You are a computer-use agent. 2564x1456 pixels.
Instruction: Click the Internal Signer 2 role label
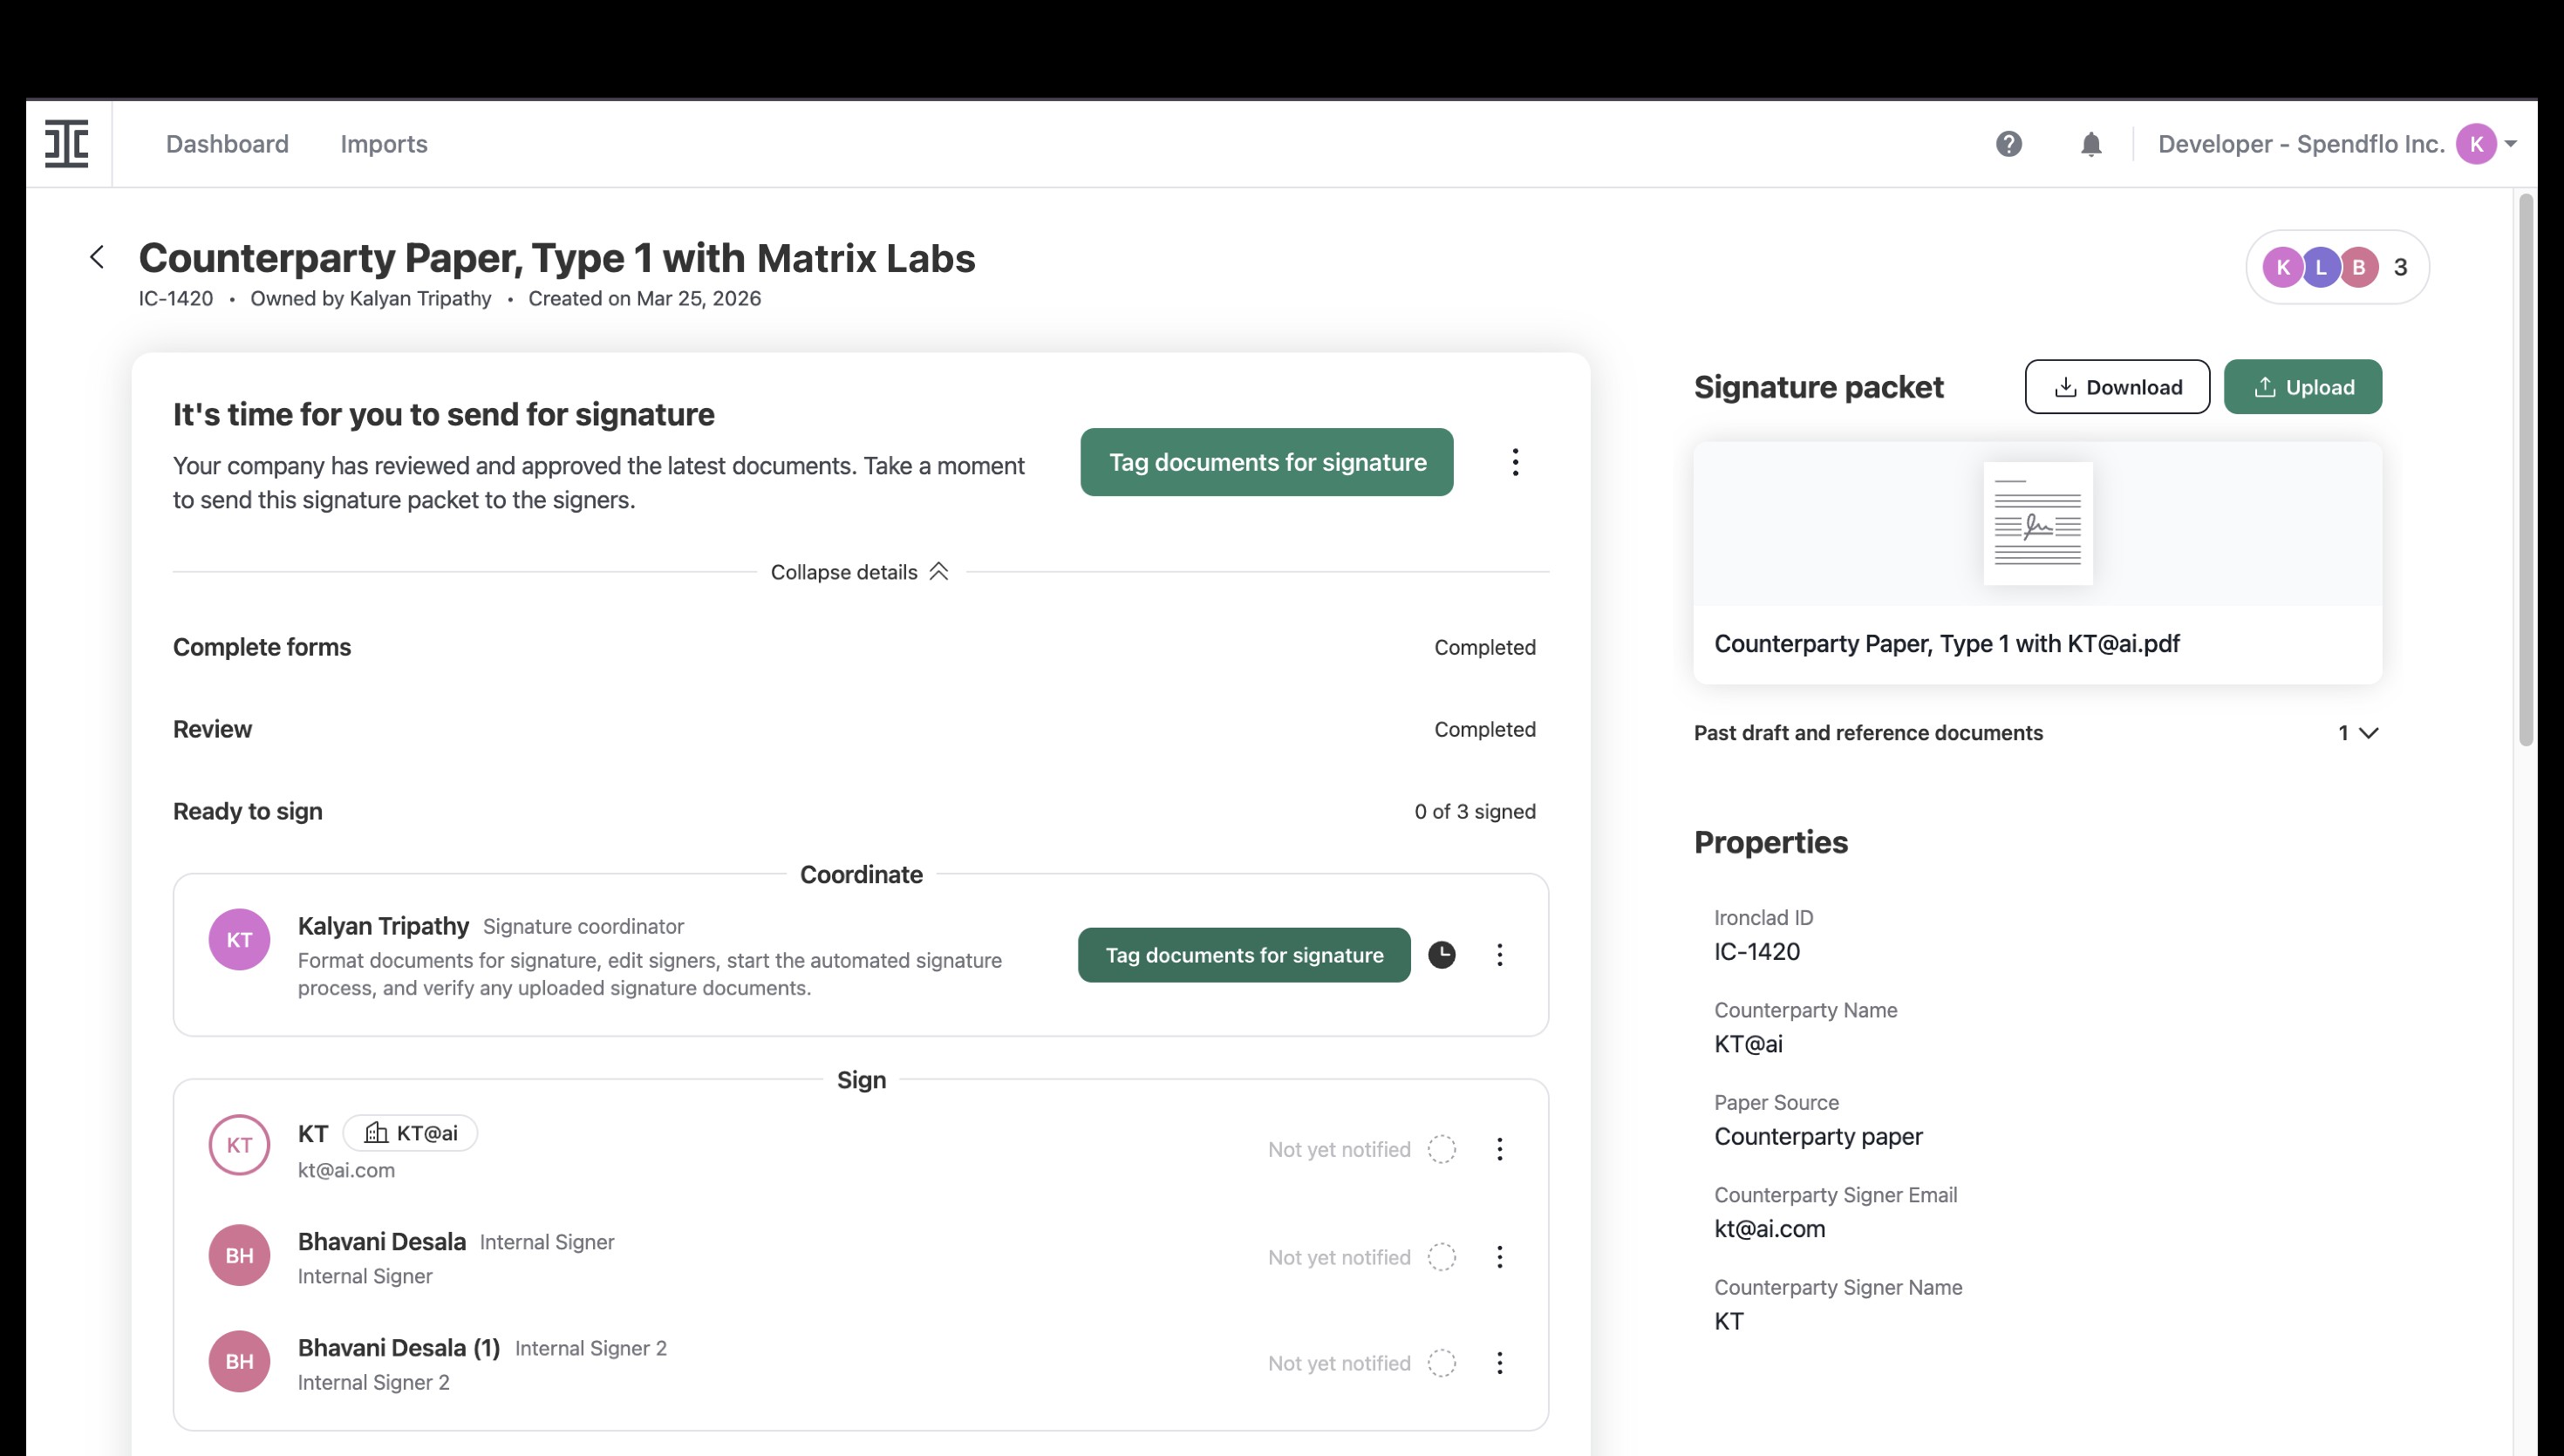pos(590,1348)
